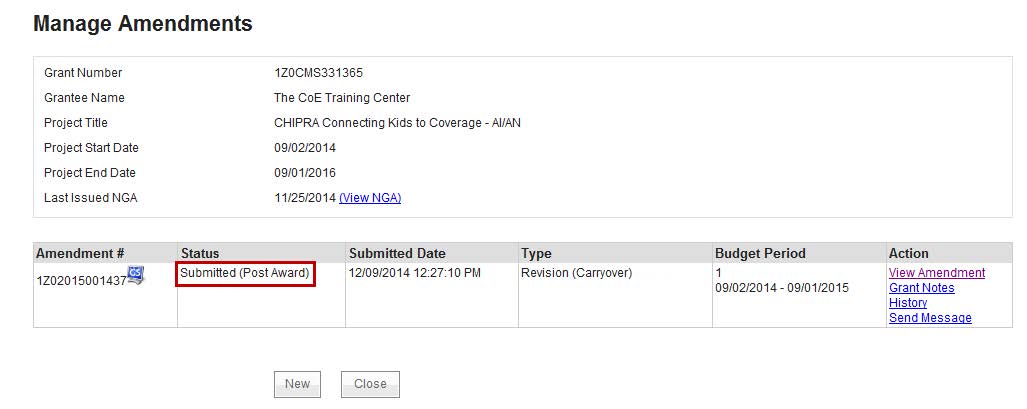Click the Action column header
This screenshot has width=1027, height=409.
tap(909, 253)
